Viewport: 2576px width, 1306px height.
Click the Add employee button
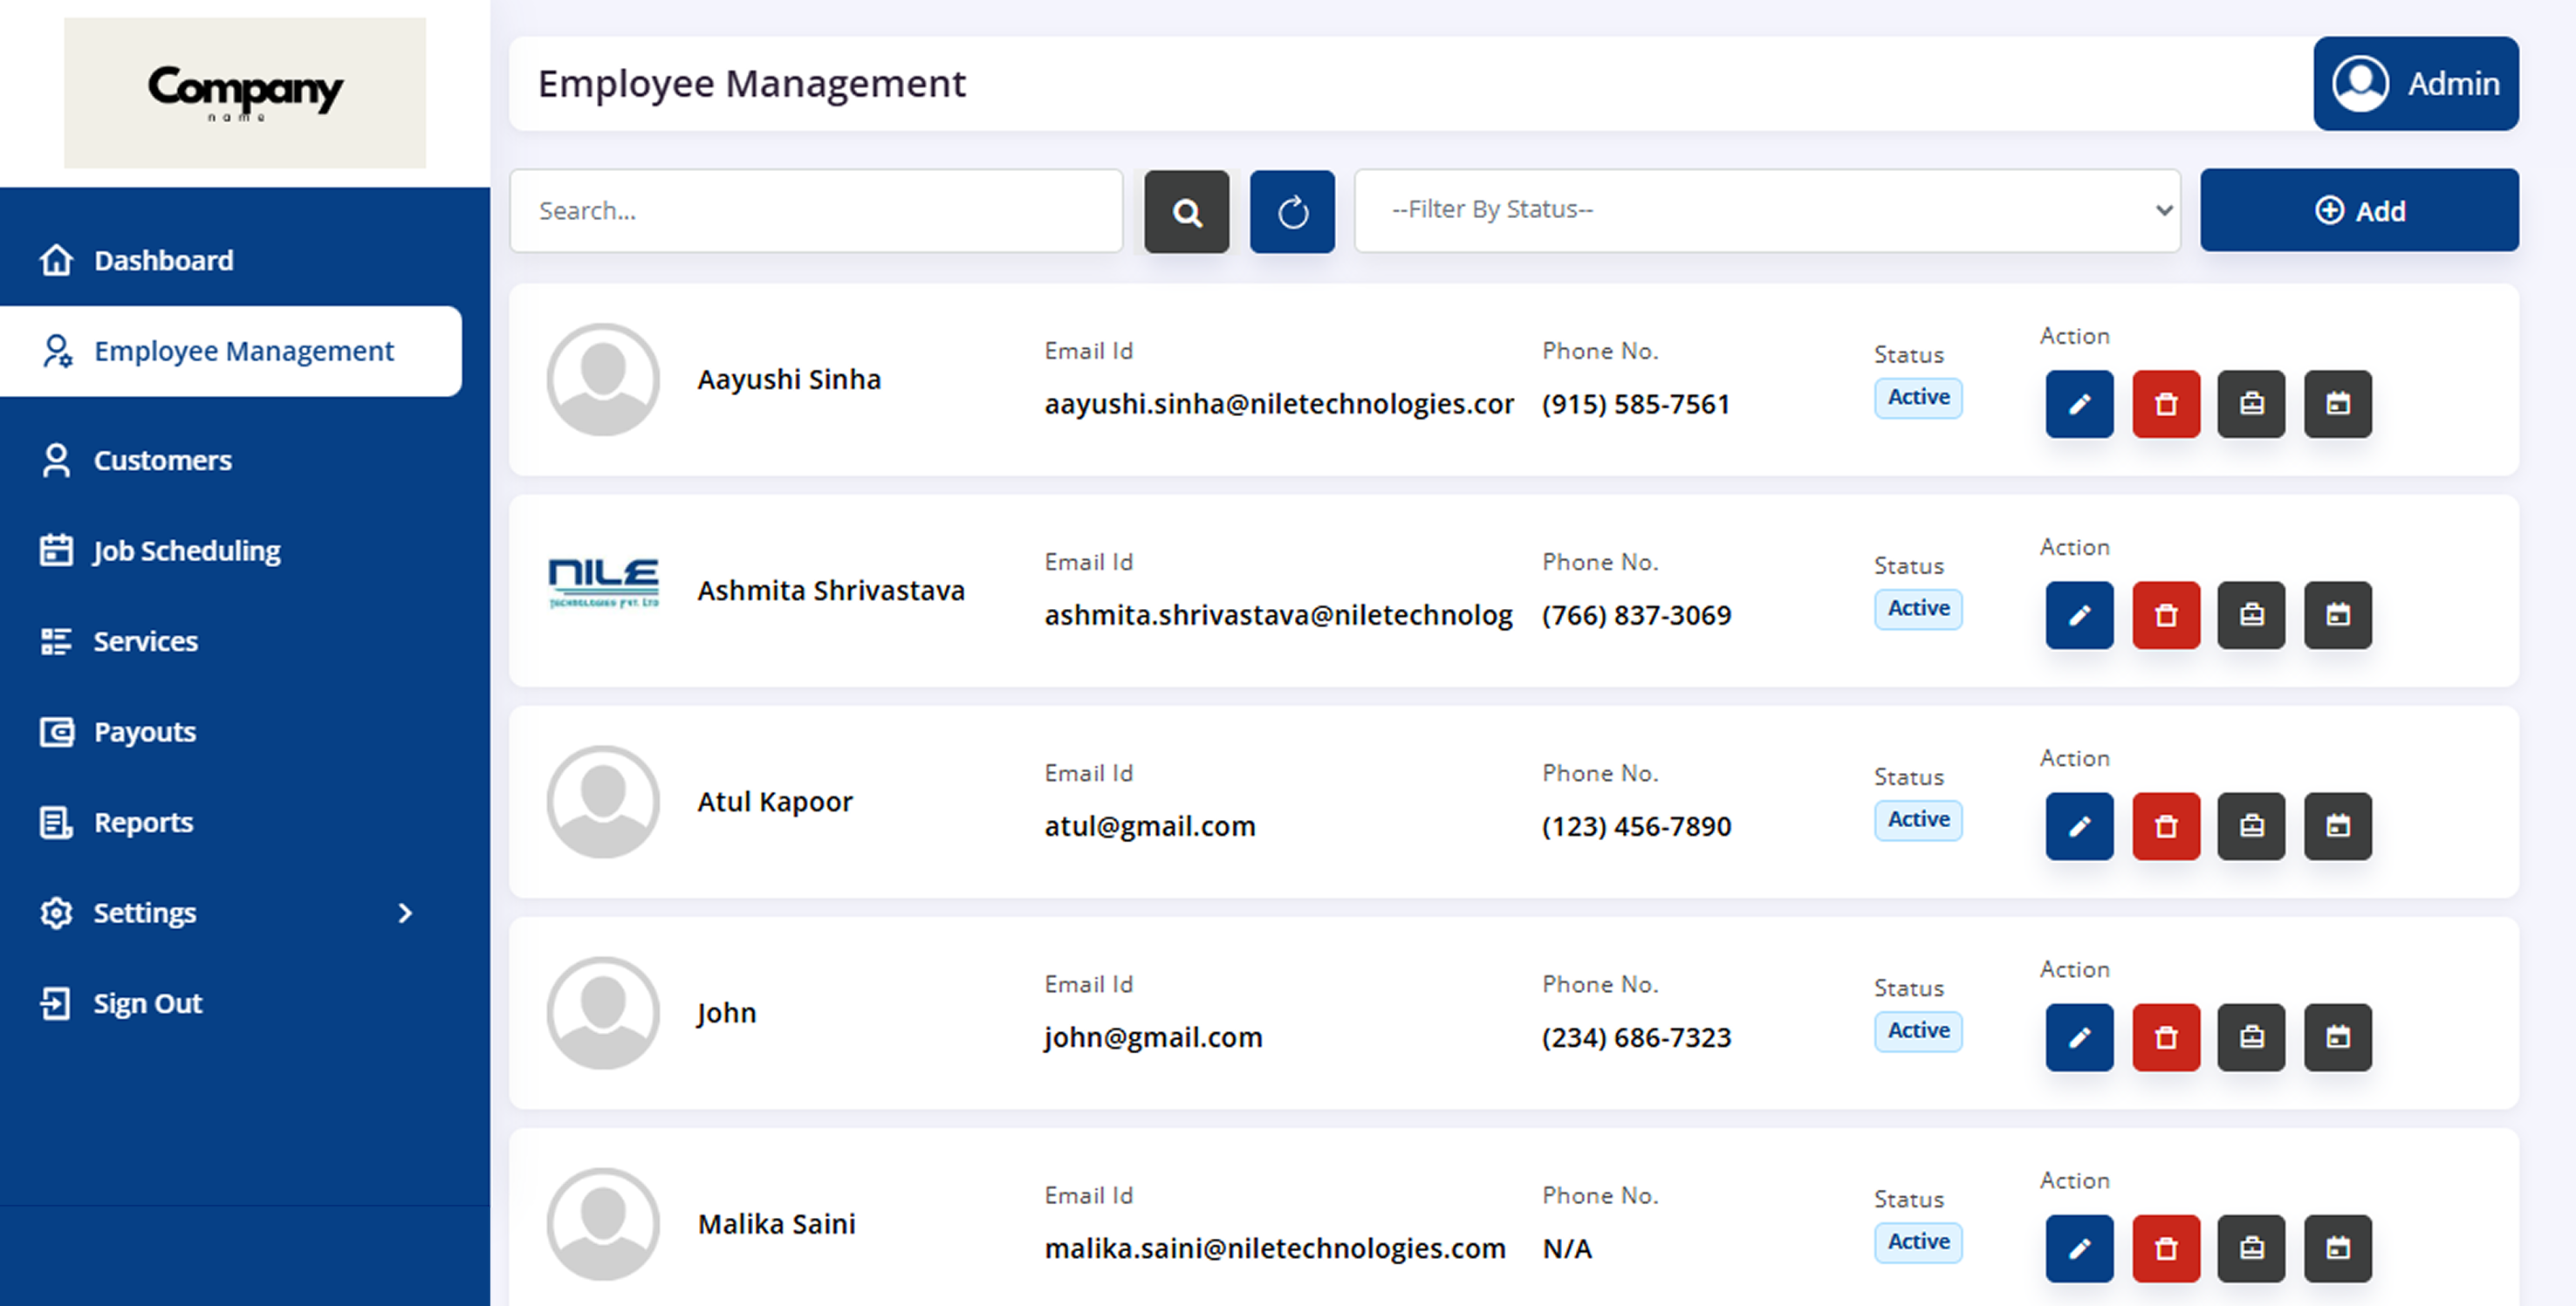[2358, 210]
